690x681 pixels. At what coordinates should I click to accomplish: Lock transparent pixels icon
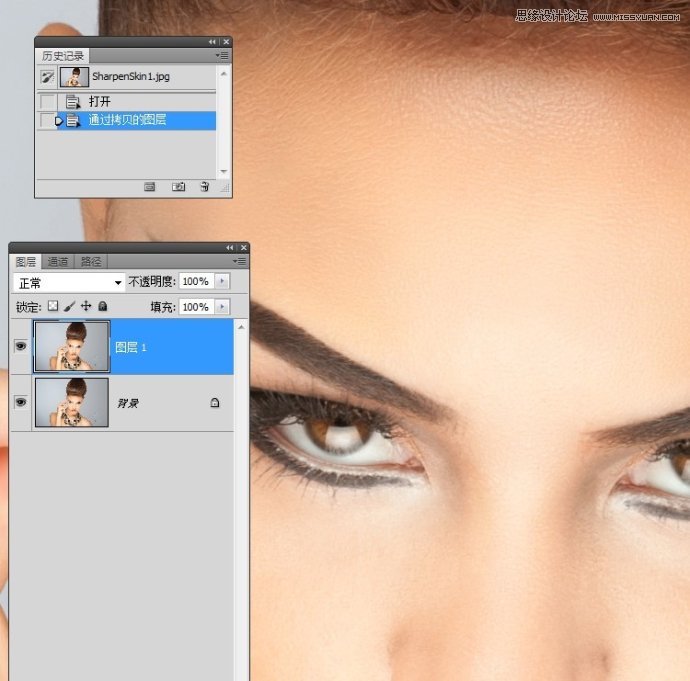pos(53,306)
